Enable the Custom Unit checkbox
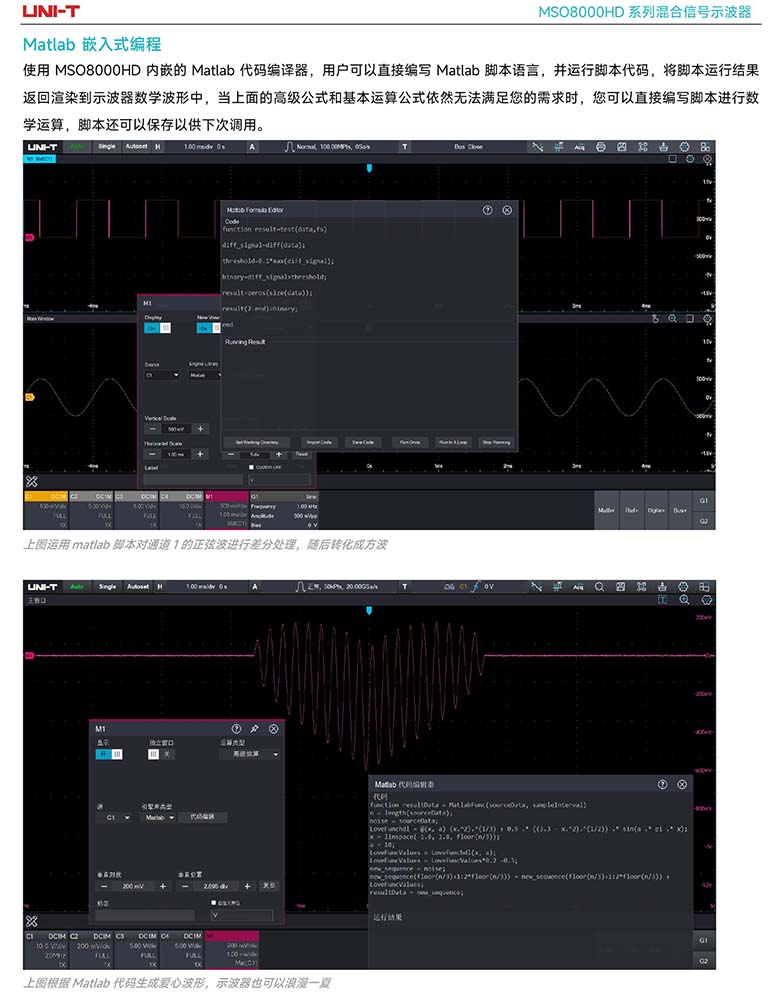This screenshot has width=780, height=1007. point(251,467)
